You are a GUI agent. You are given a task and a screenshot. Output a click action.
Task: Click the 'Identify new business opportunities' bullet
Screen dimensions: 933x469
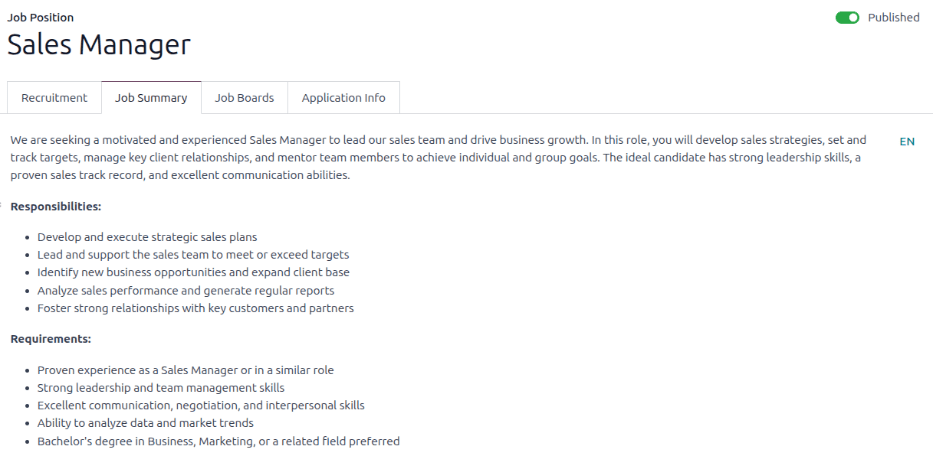coord(193,272)
